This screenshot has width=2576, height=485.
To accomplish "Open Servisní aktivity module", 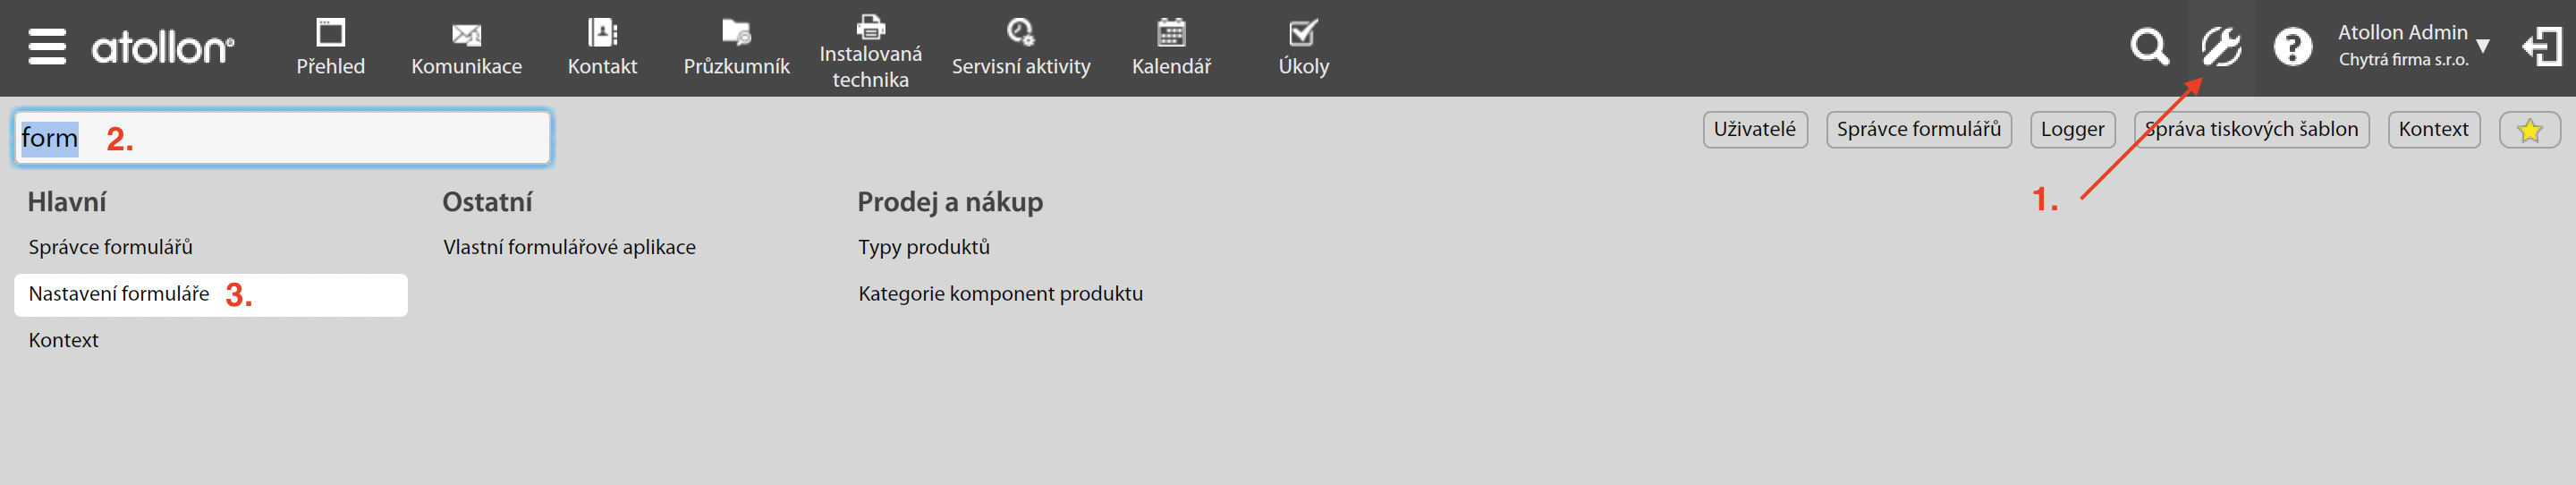I will pyautogui.click(x=1020, y=47).
